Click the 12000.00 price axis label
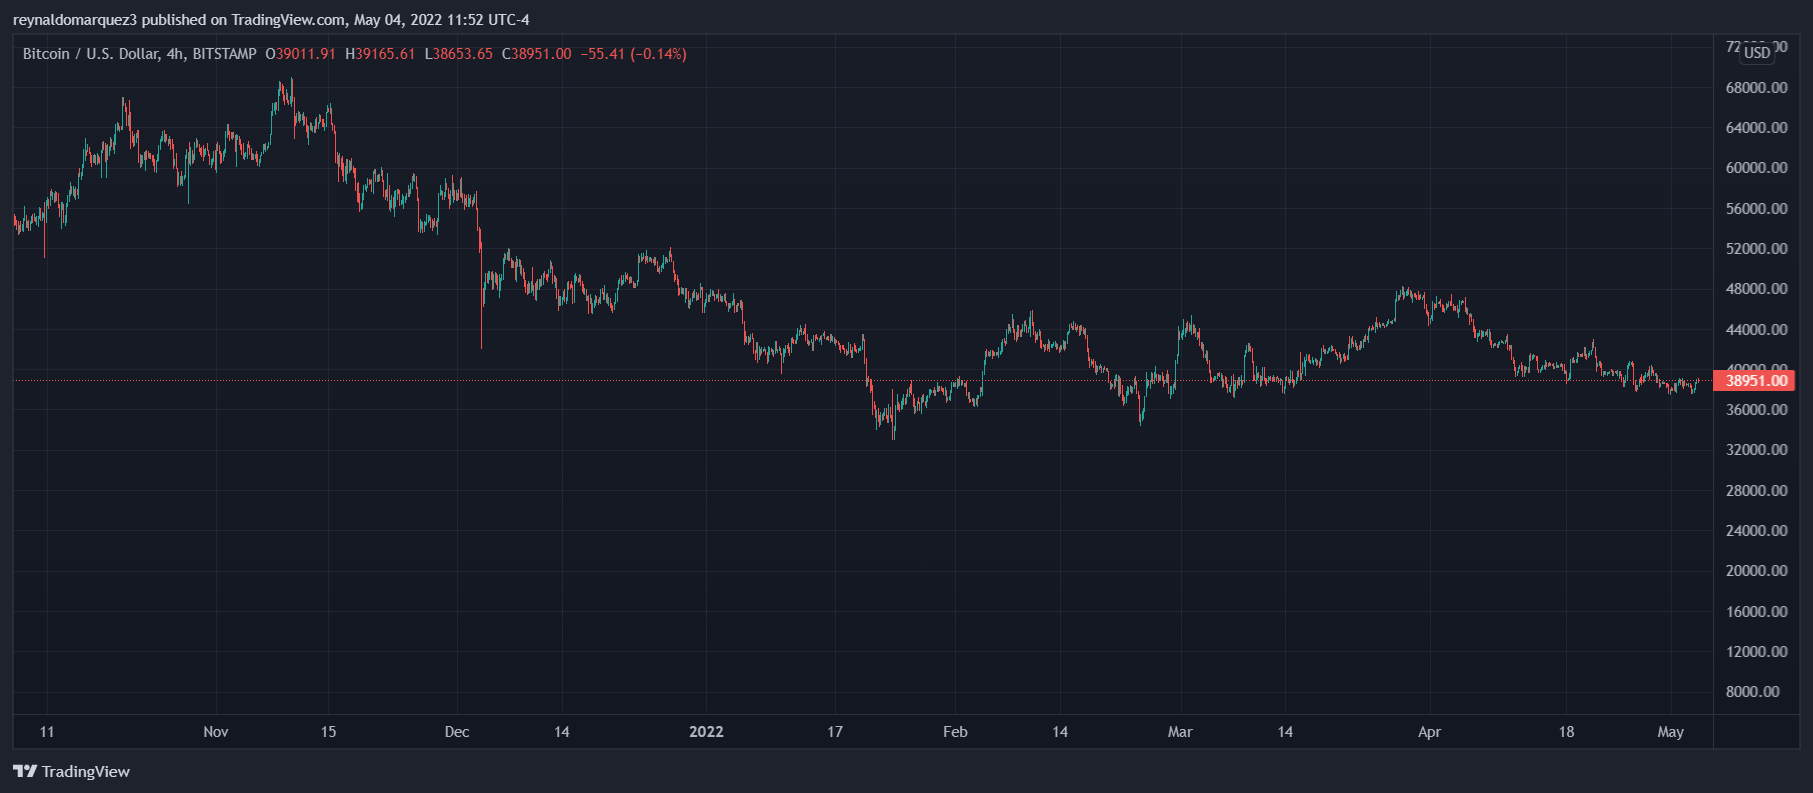Viewport: 1813px width, 793px height. coord(1756,652)
